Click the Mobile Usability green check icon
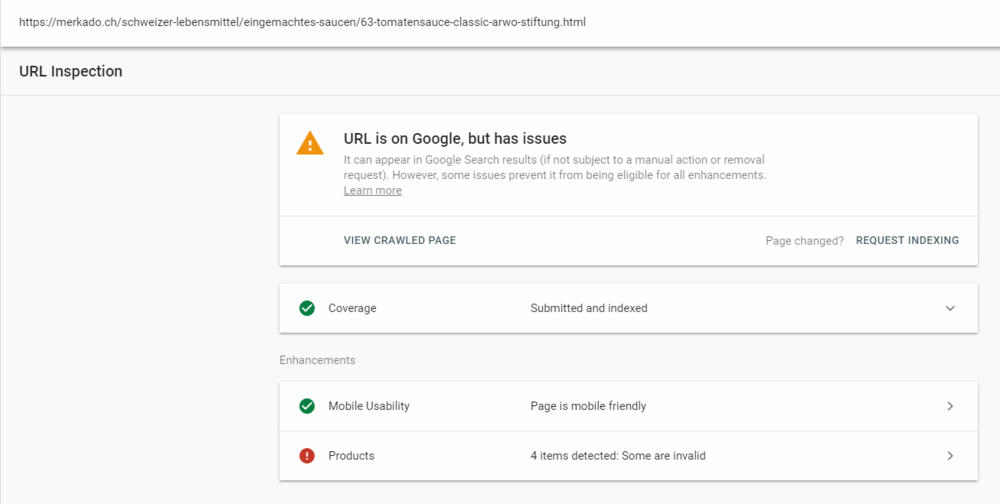 pos(307,406)
